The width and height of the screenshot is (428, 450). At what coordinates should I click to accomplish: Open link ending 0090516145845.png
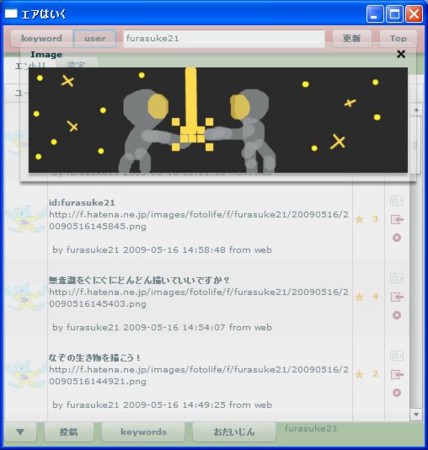pos(199,220)
